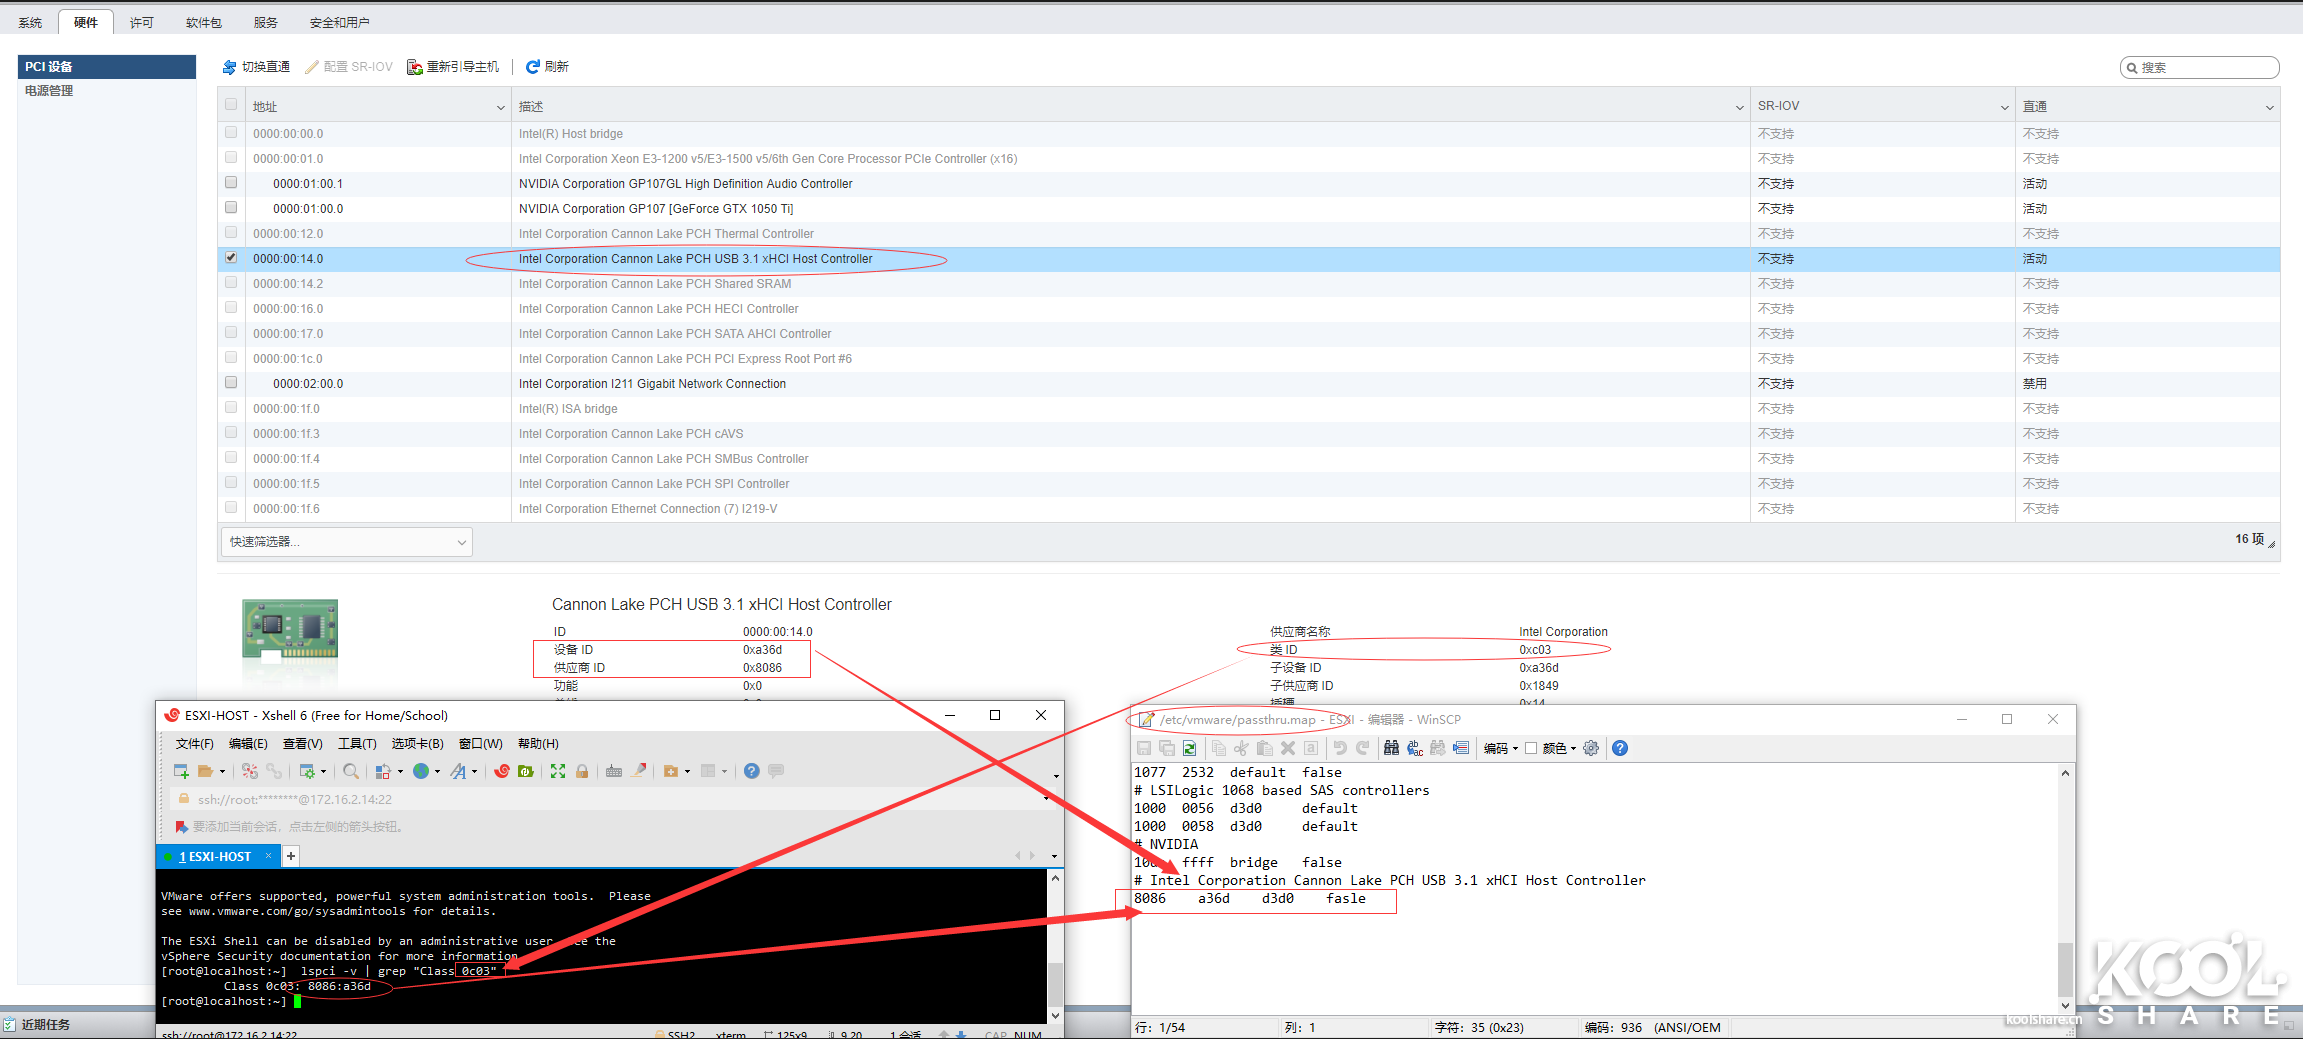The image size is (2303, 1039).
Task: Select the Intel I219-V Ethernet Connection row
Action: tap(1249, 509)
